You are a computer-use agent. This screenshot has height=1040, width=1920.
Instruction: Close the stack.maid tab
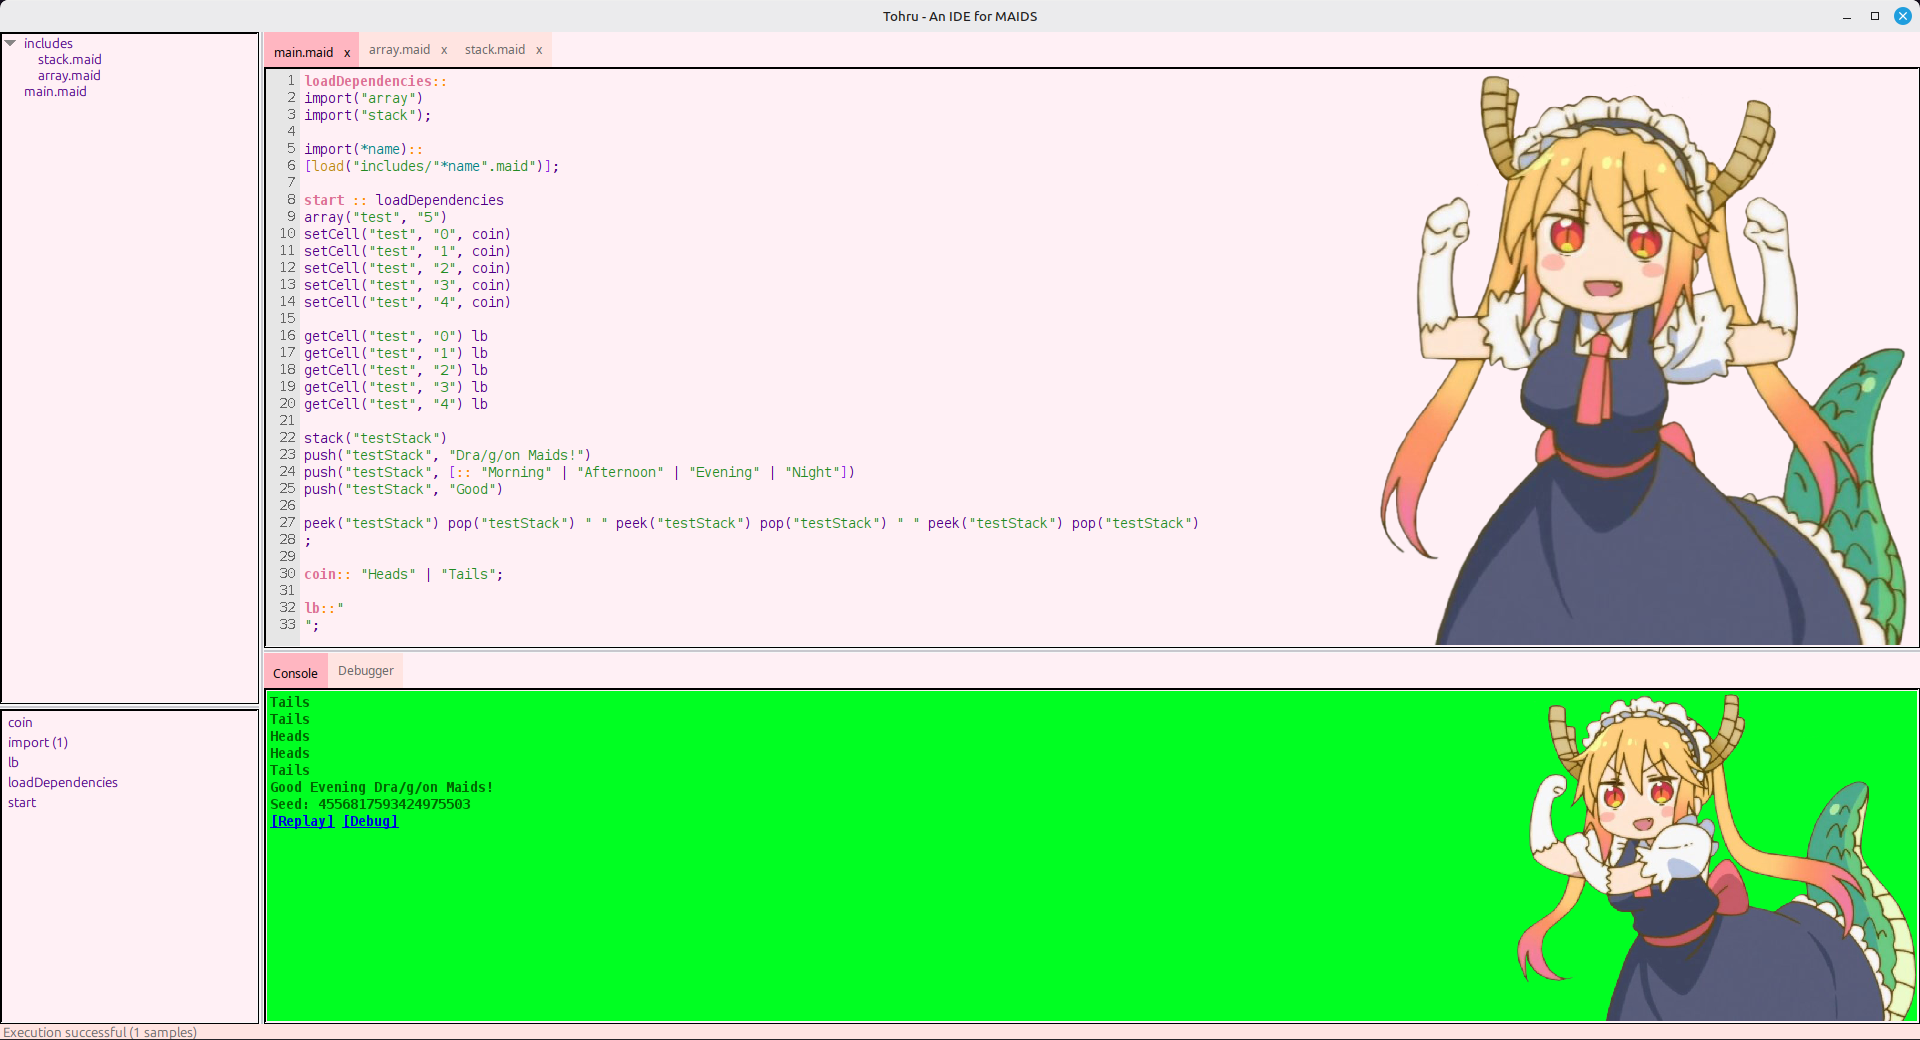539,50
